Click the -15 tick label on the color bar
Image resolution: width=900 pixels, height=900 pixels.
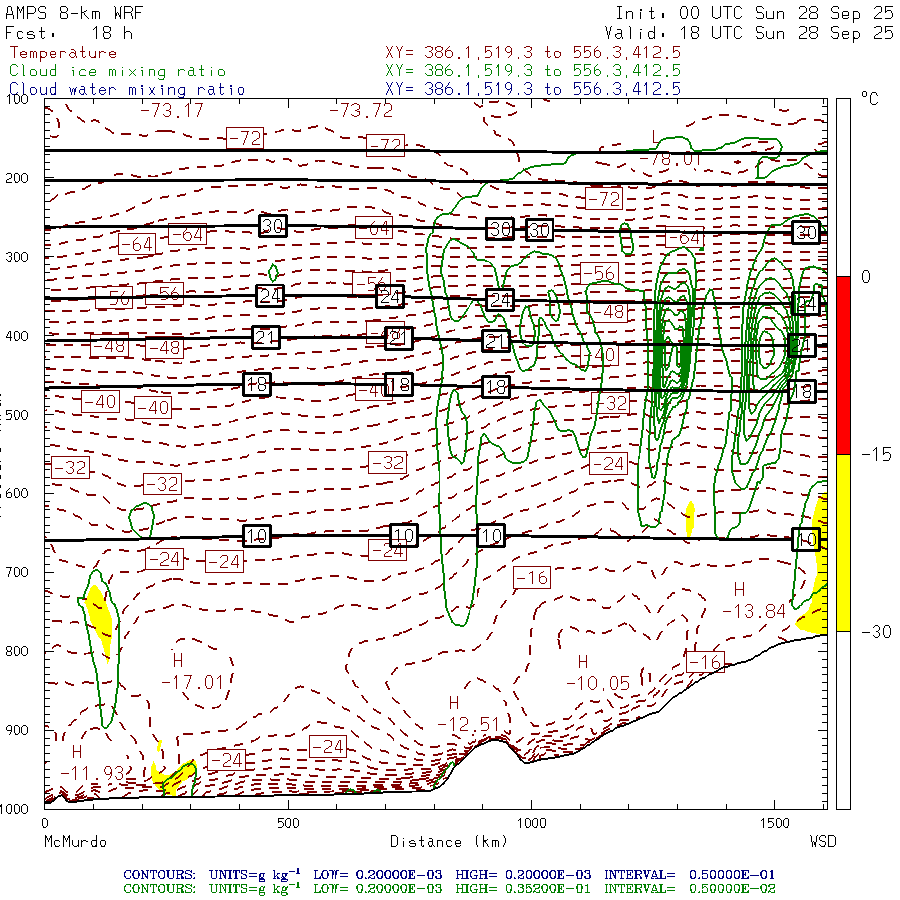(x=876, y=455)
